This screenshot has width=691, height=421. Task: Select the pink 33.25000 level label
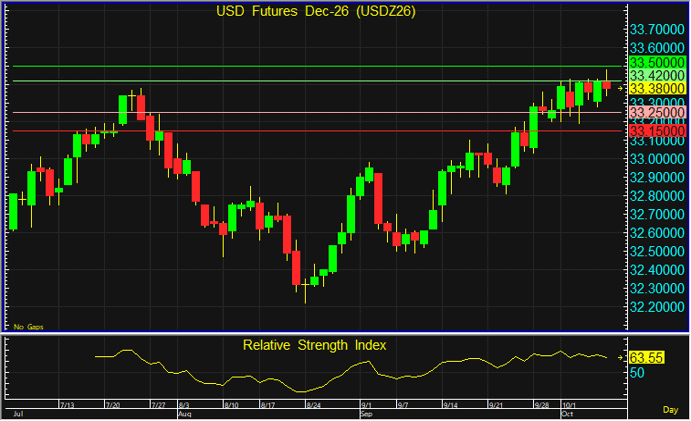coord(657,112)
